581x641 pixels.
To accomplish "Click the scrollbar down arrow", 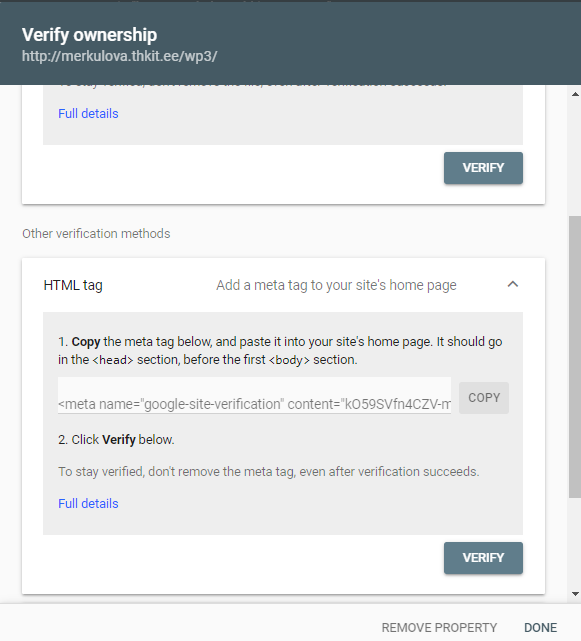I will 575,594.
